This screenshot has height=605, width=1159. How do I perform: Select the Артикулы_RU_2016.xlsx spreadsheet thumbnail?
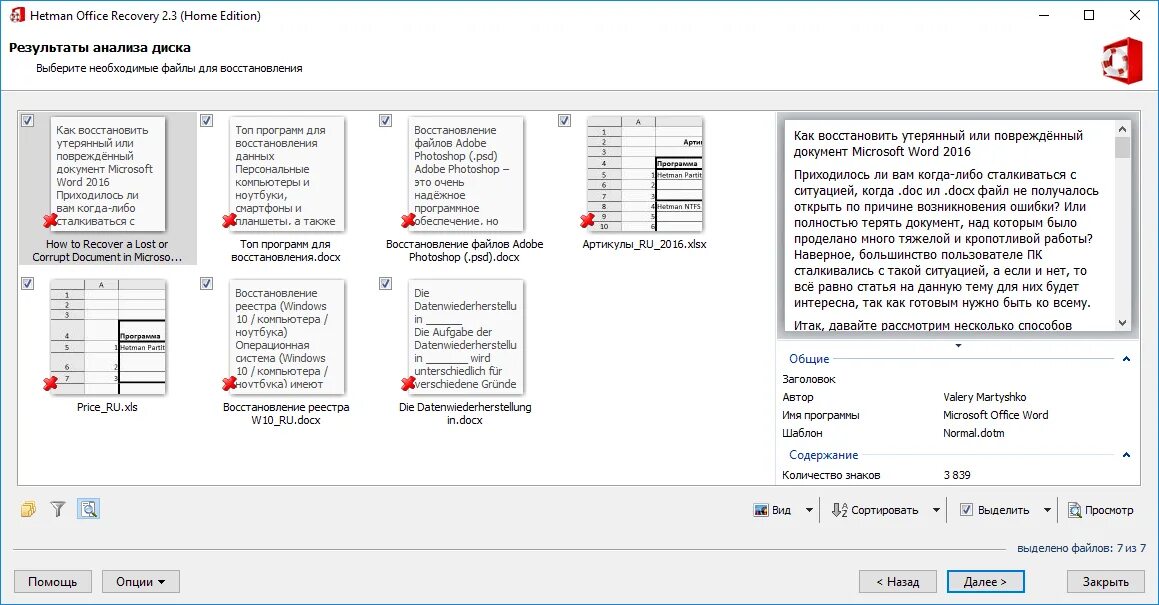pyautogui.click(x=645, y=174)
